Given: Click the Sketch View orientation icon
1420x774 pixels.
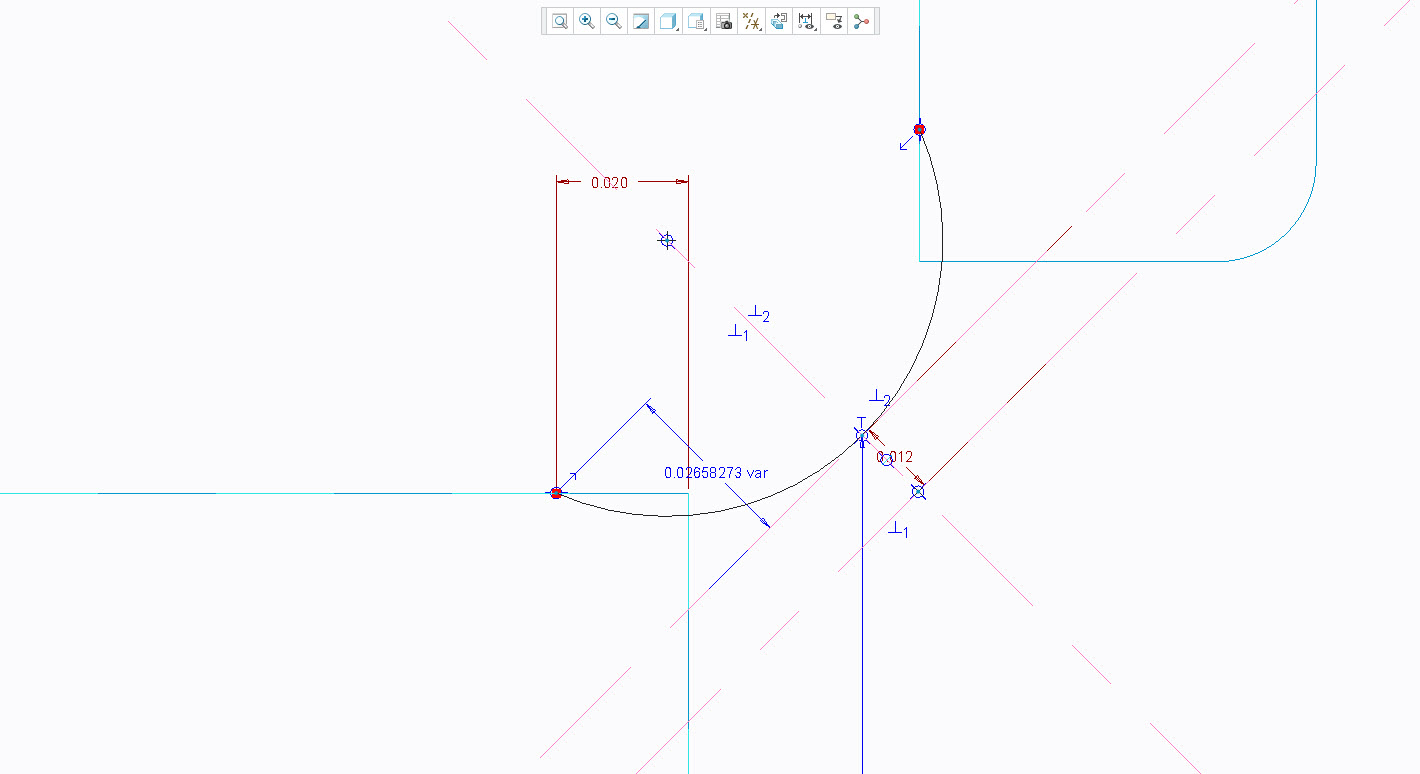Looking at the screenshot, I should (779, 21).
